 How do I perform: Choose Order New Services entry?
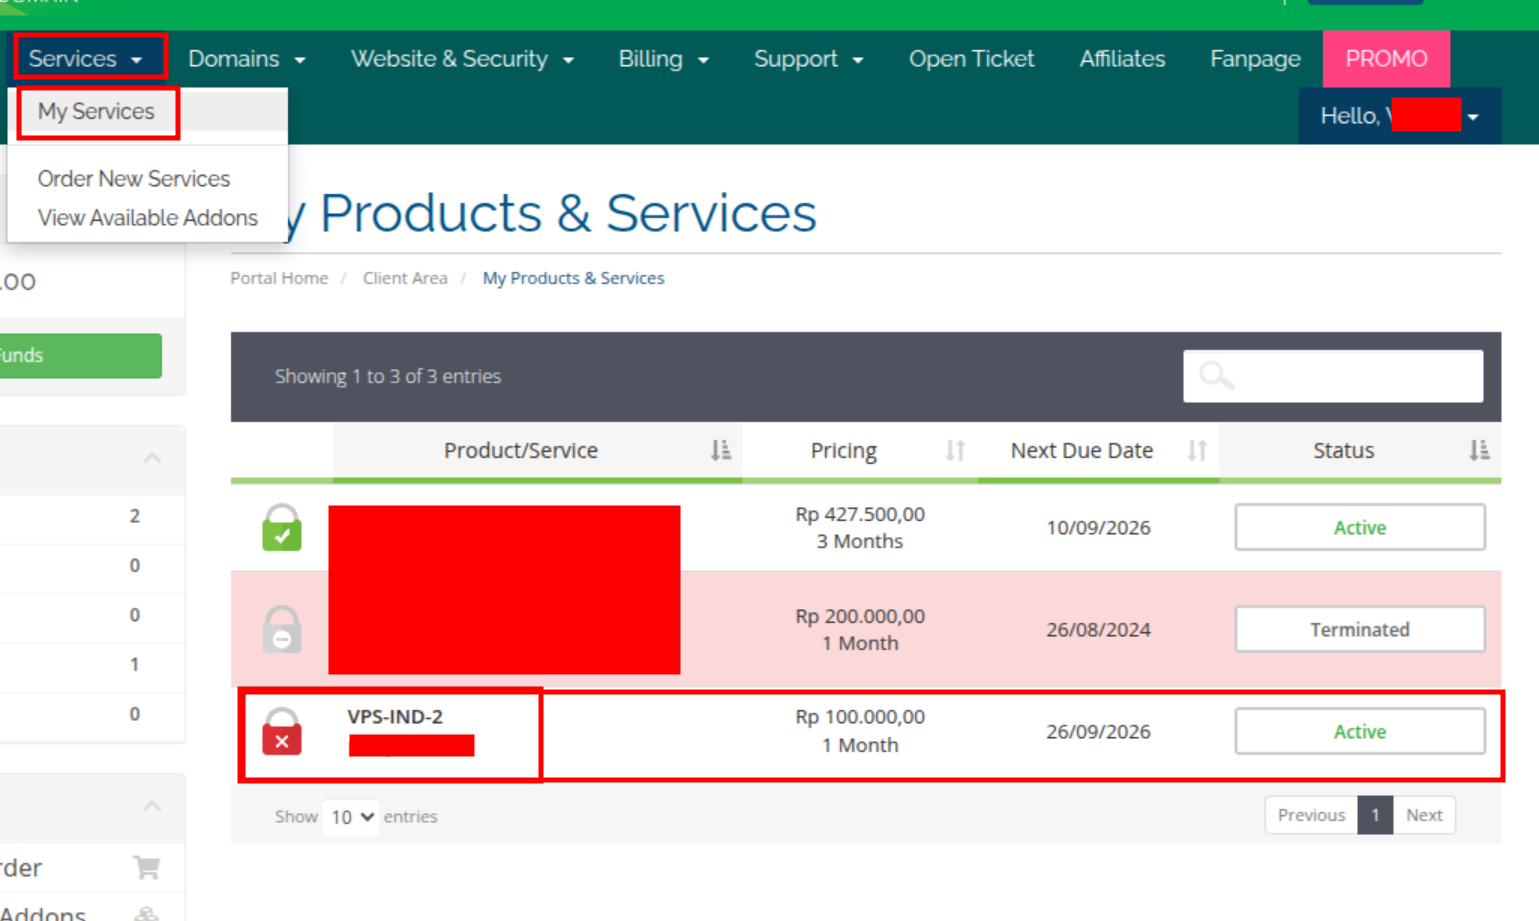(133, 178)
